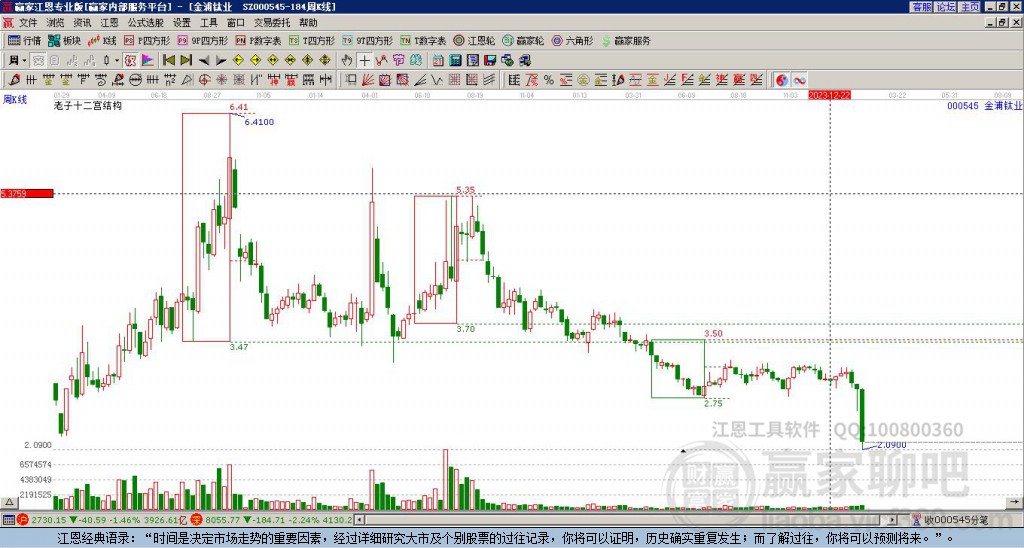Open the 浏览 menu

click(x=56, y=23)
